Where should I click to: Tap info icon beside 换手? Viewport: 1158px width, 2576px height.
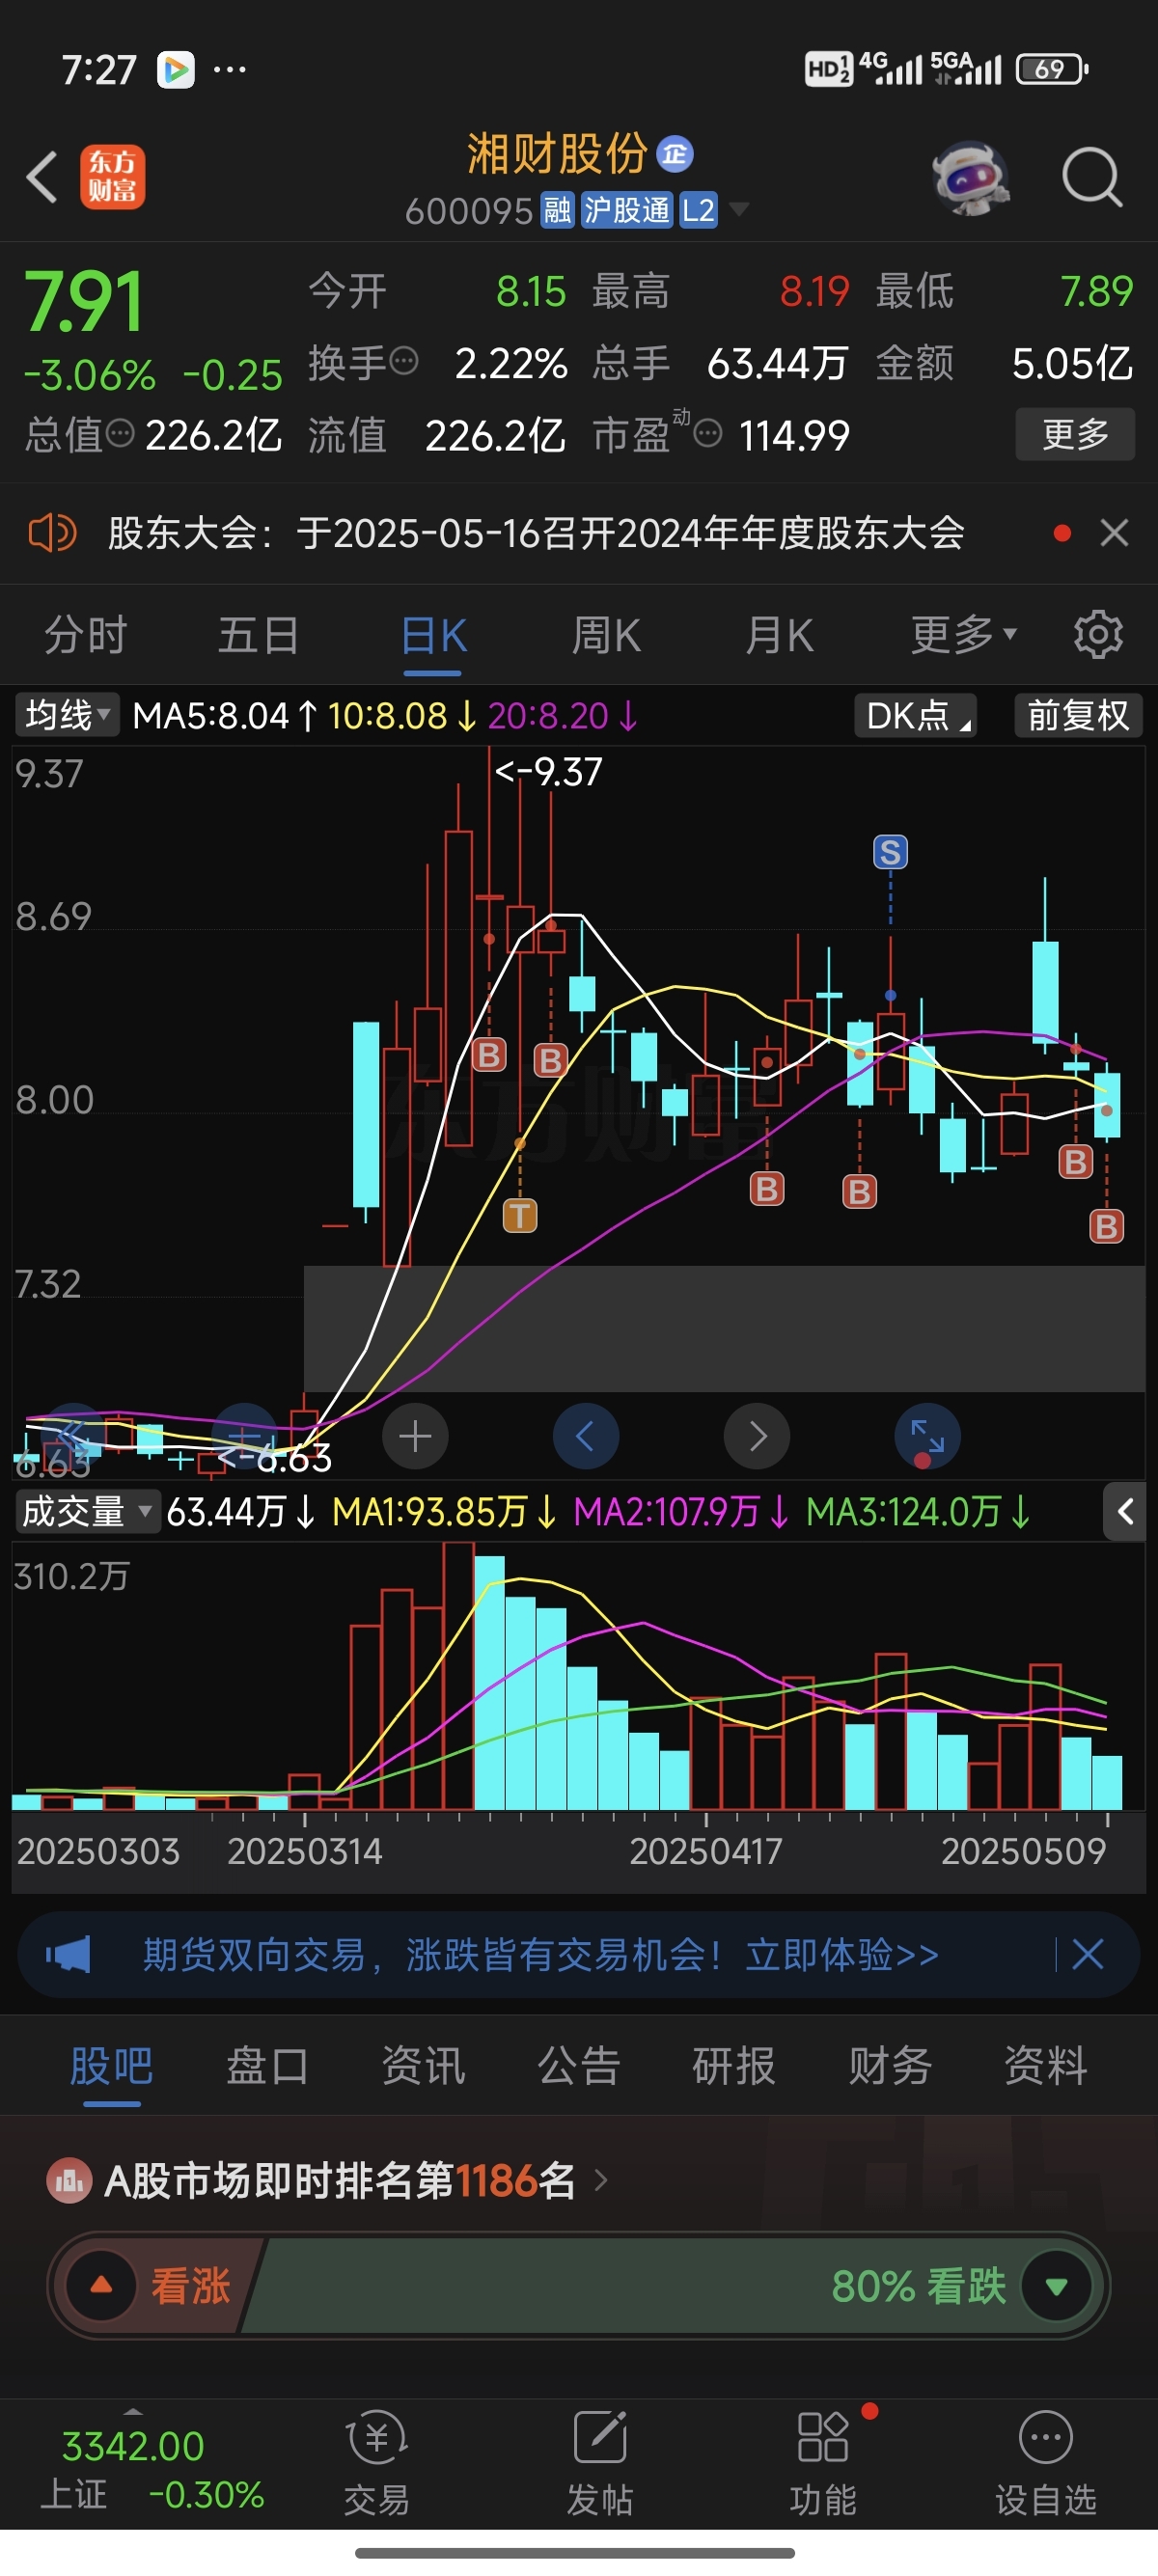tap(404, 361)
